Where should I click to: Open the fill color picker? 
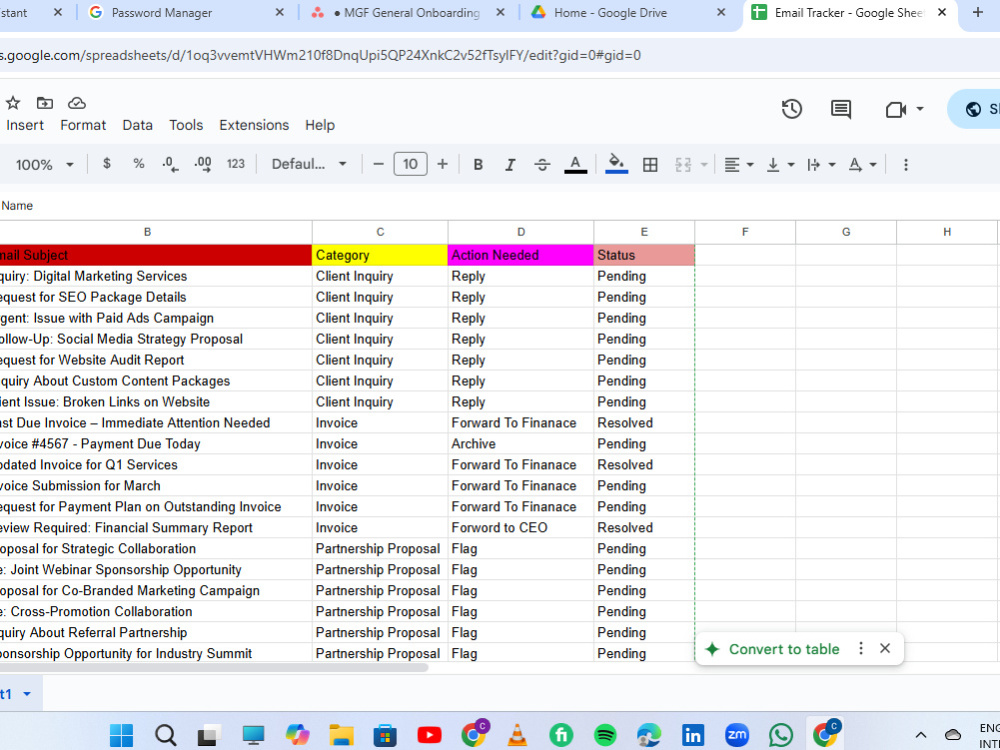pos(616,164)
